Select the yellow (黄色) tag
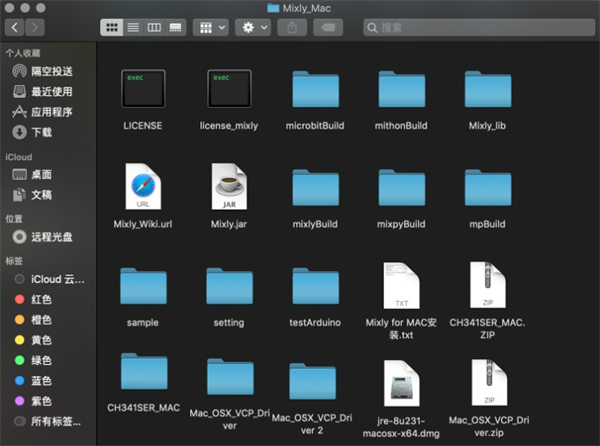 (34, 340)
